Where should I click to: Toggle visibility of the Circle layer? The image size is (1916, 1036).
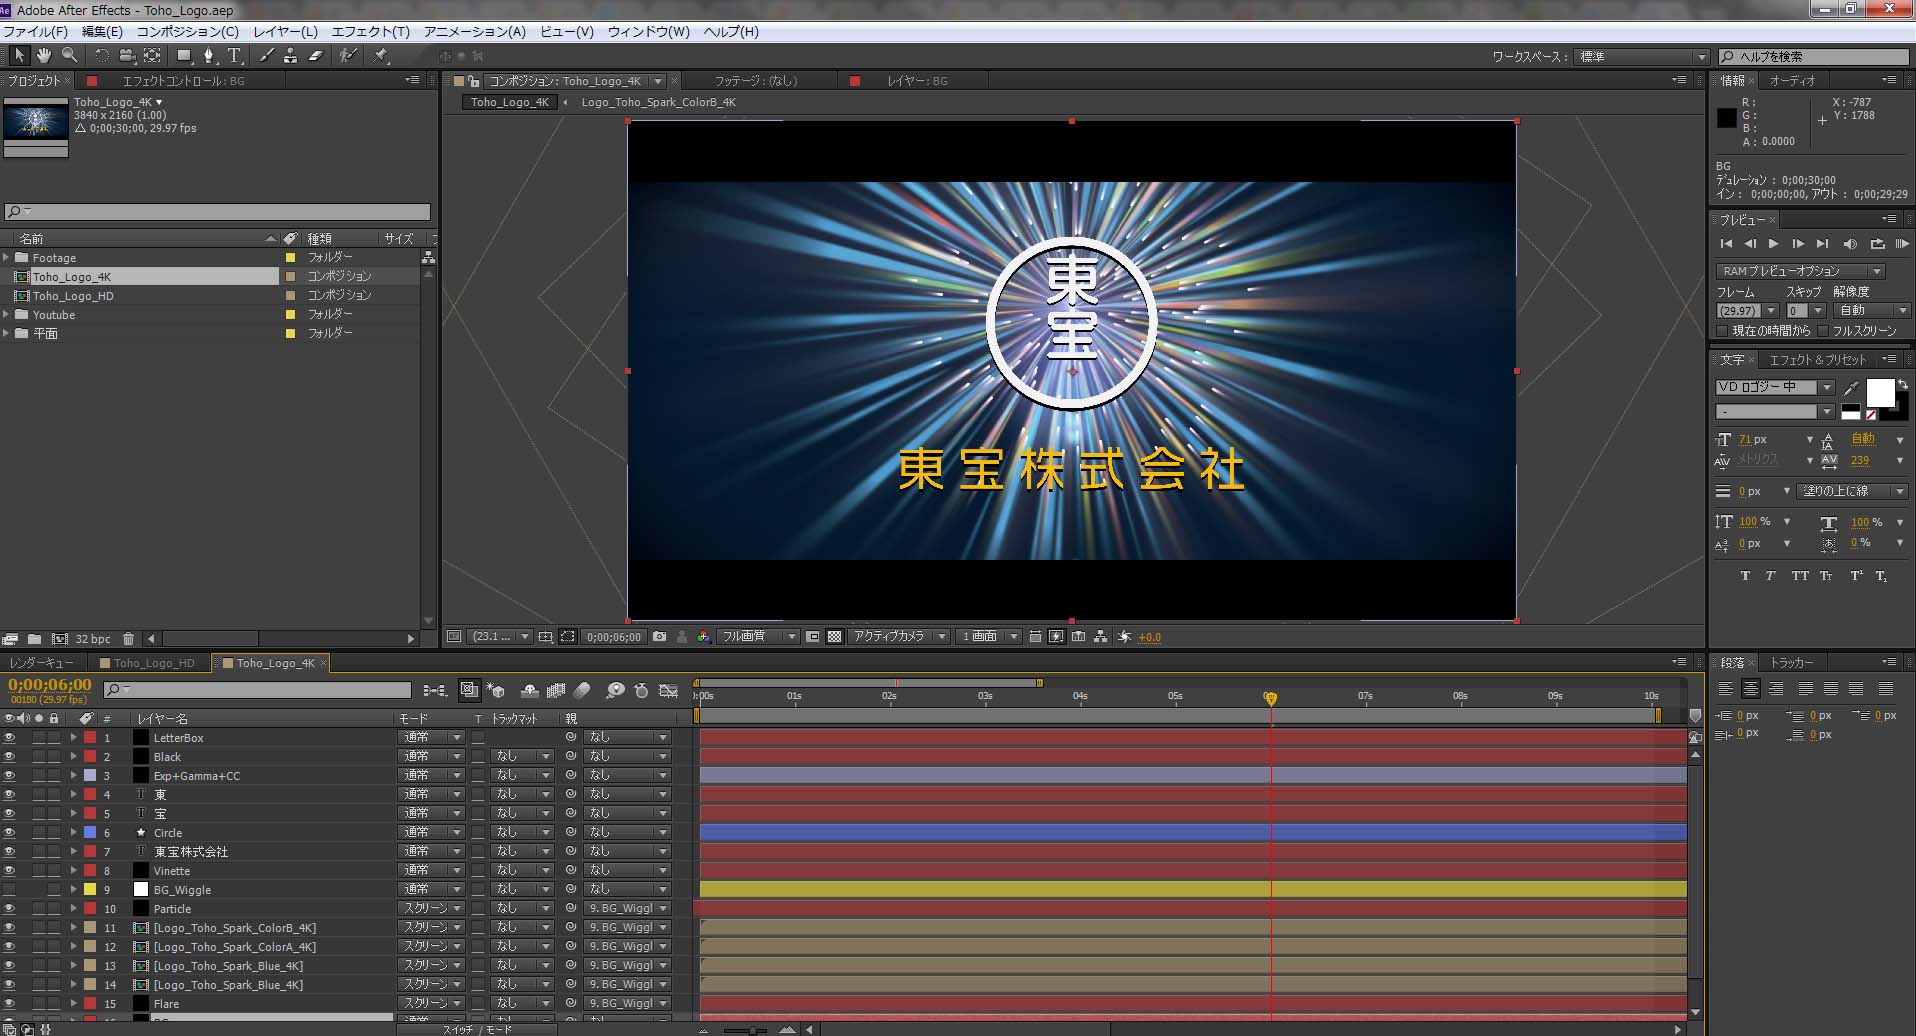coord(9,833)
